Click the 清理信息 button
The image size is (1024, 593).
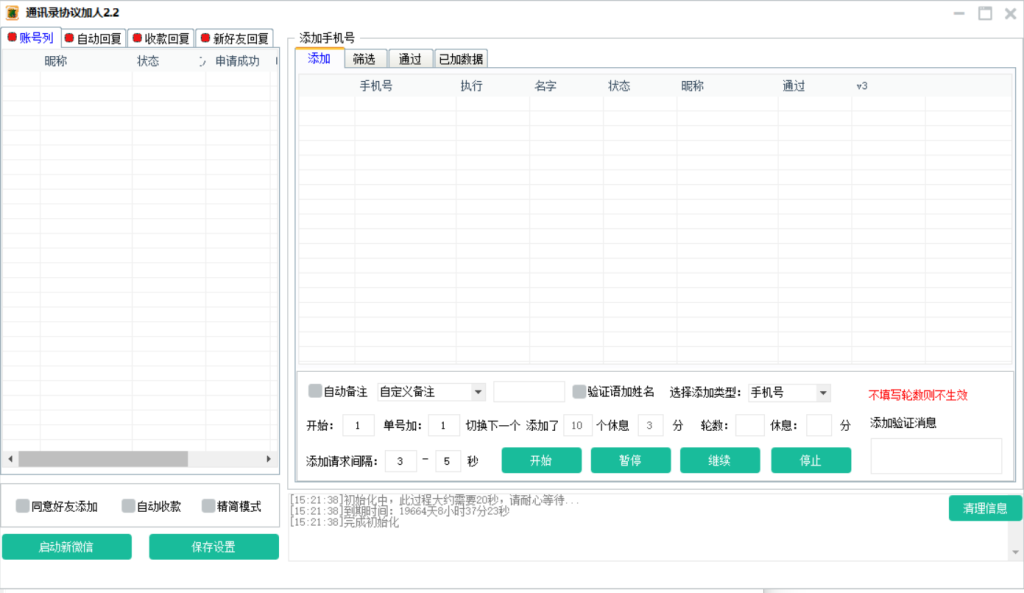point(985,508)
